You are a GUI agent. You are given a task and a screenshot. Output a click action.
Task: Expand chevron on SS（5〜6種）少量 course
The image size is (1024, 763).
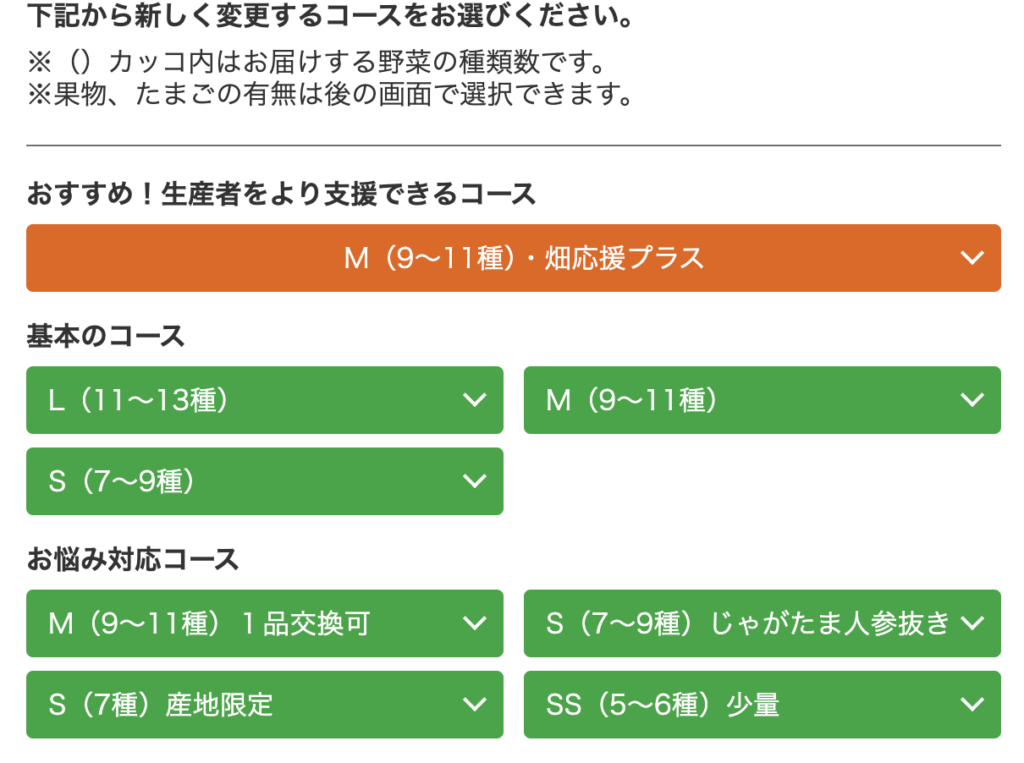(x=971, y=704)
